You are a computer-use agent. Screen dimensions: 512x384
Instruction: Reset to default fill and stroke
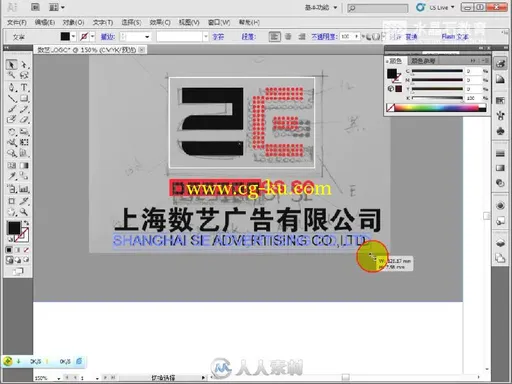click(x=10, y=239)
